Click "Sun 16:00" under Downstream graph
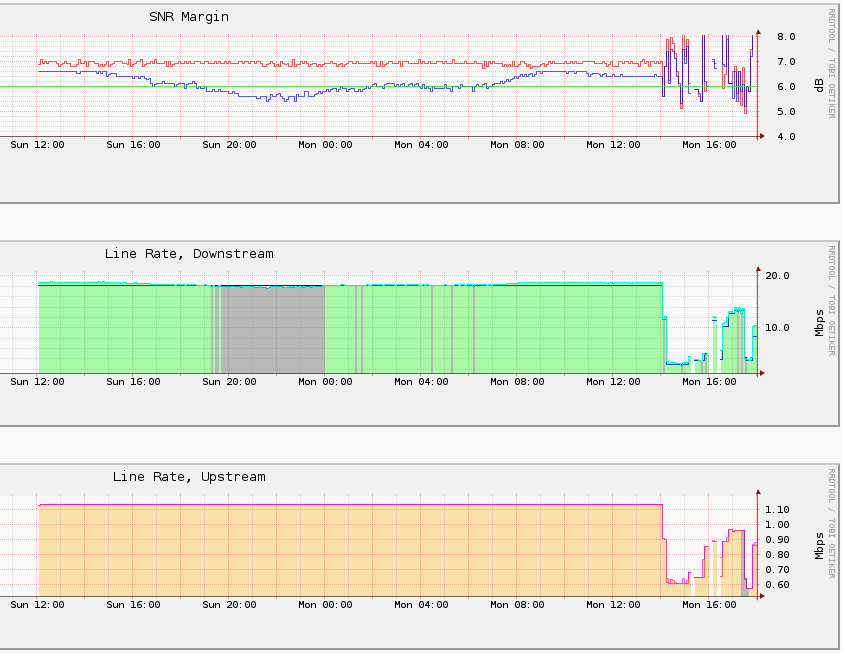The height and width of the screenshot is (653, 843). [133, 382]
